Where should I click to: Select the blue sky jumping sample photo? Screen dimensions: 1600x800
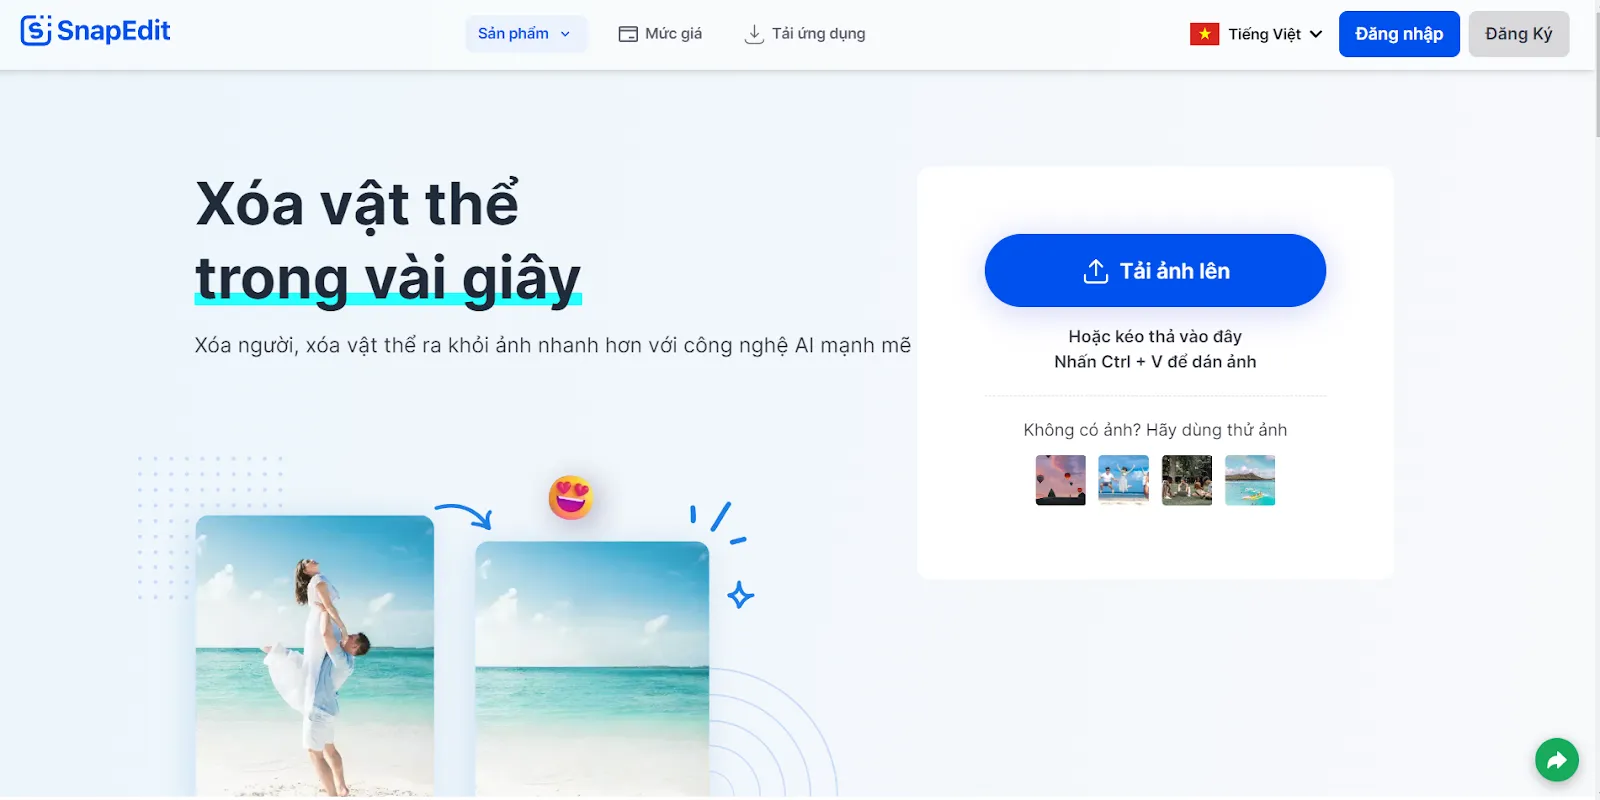(1124, 480)
